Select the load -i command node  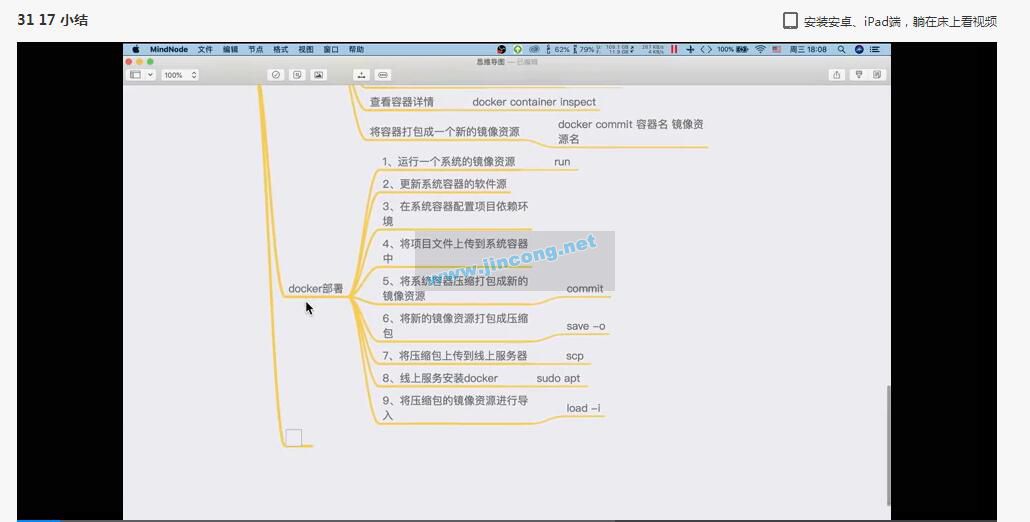(583, 408)
